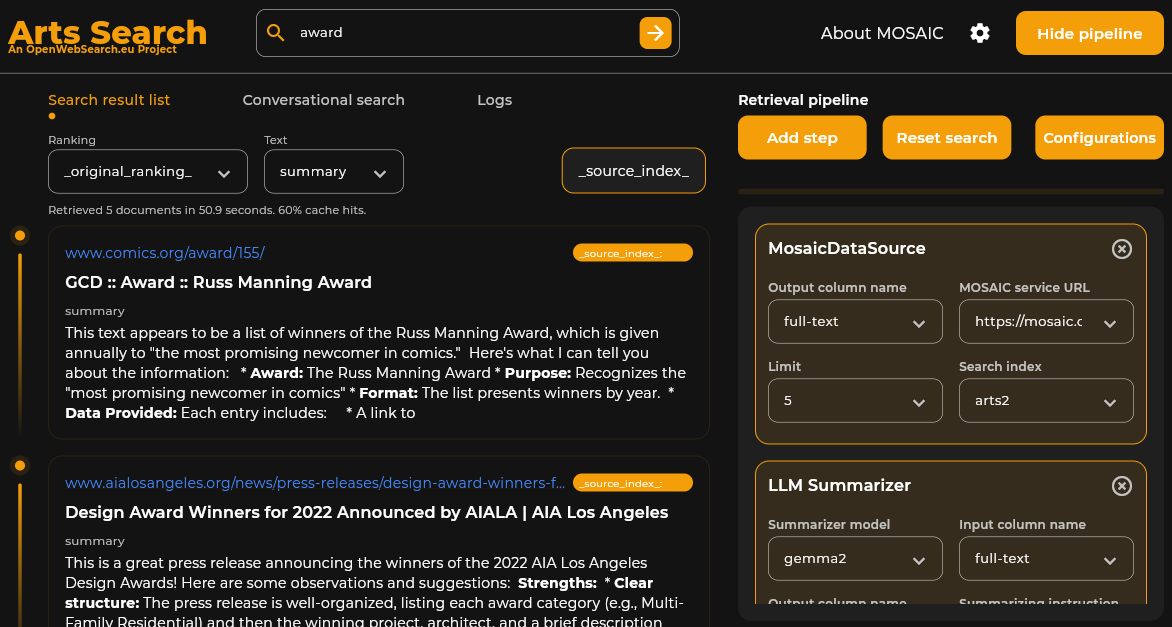
Task: Open the Summarizer model dropdown showing gemma2
Action: (855, 558)
